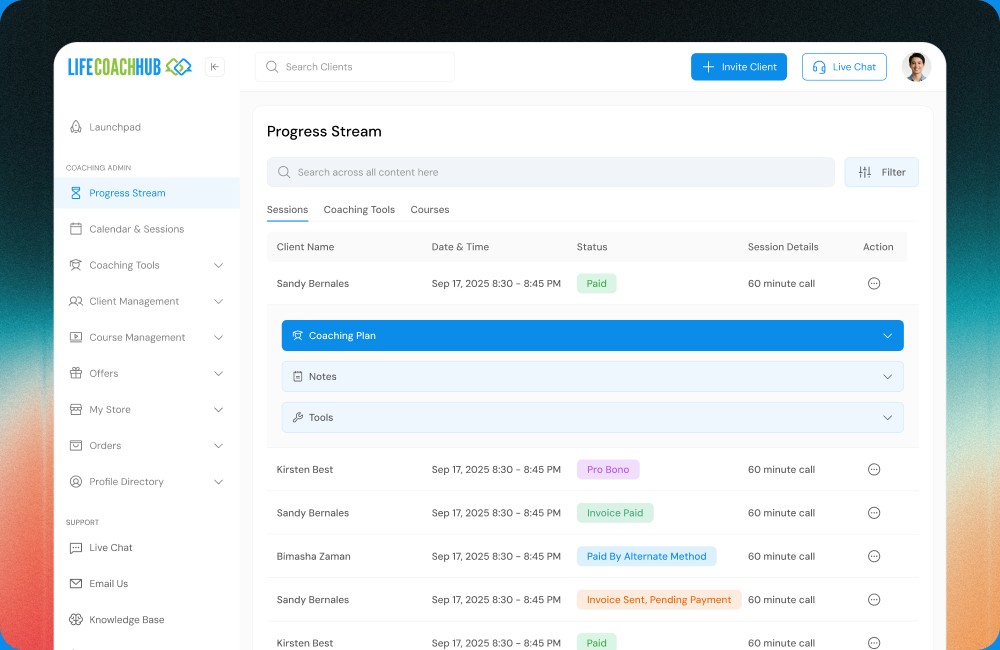
Task: Click the Client Name column header
Action: [305, 247]
